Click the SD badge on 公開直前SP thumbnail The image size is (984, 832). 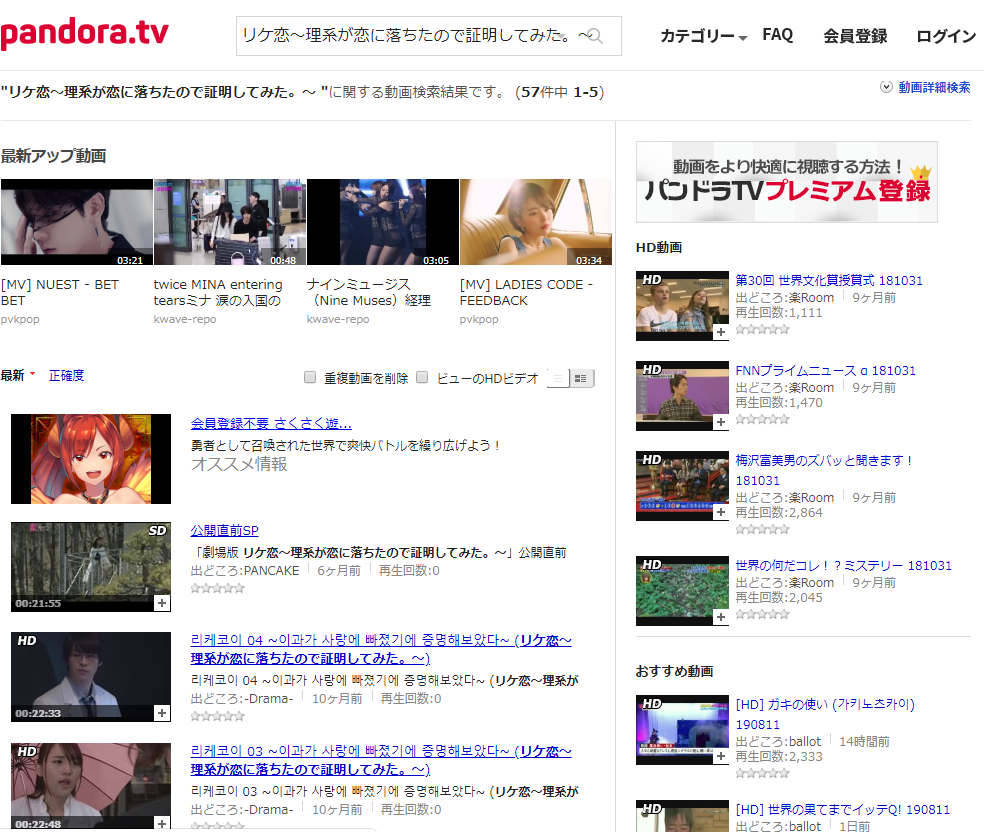point(158,531)
